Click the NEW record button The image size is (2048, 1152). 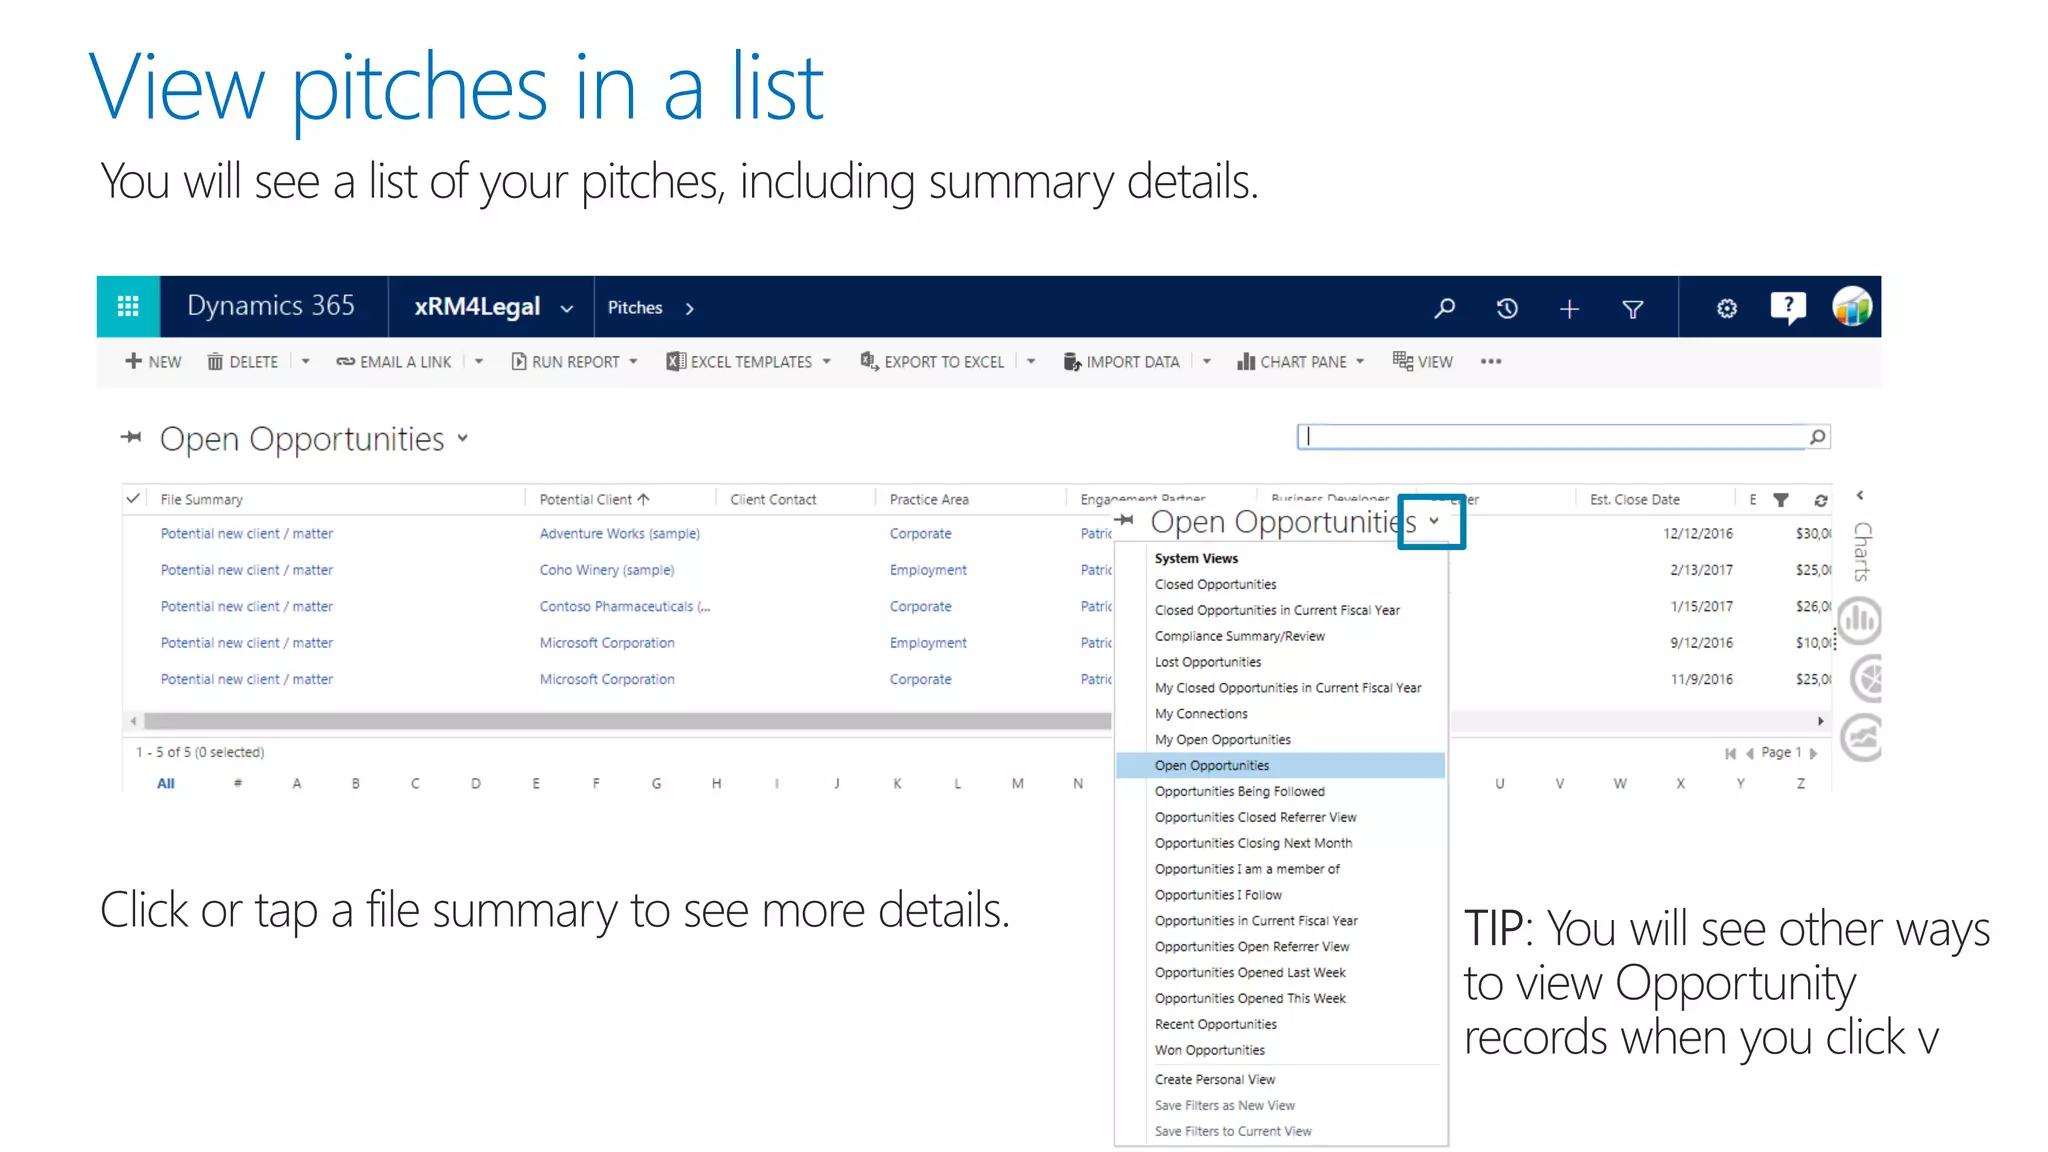pyautogui.click(x=153, y=362)
